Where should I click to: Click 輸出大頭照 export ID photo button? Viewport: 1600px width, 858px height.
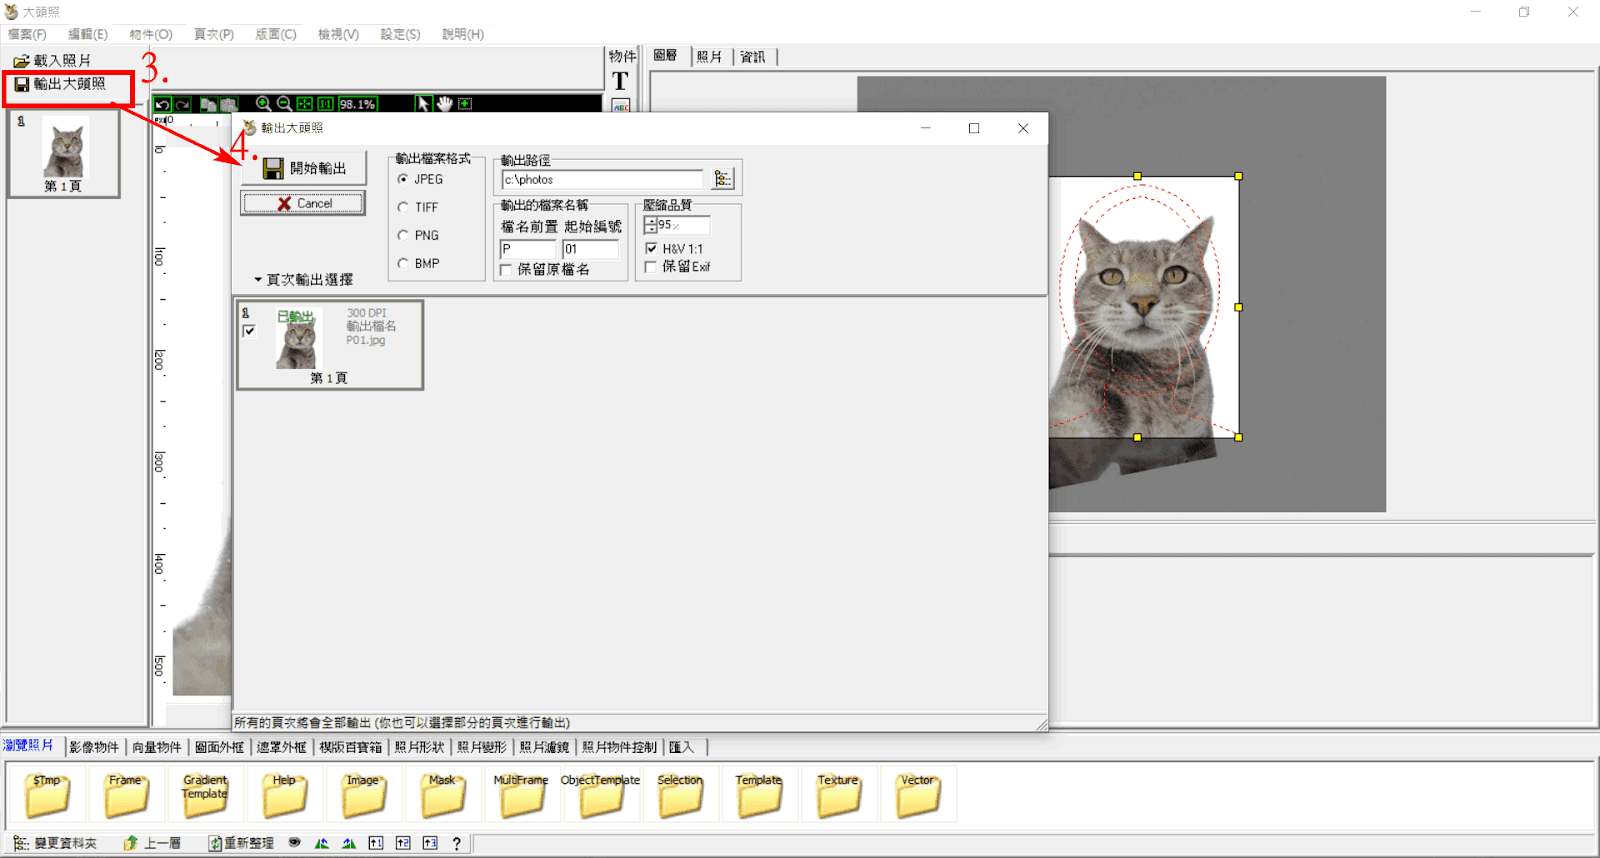[60, 84]
